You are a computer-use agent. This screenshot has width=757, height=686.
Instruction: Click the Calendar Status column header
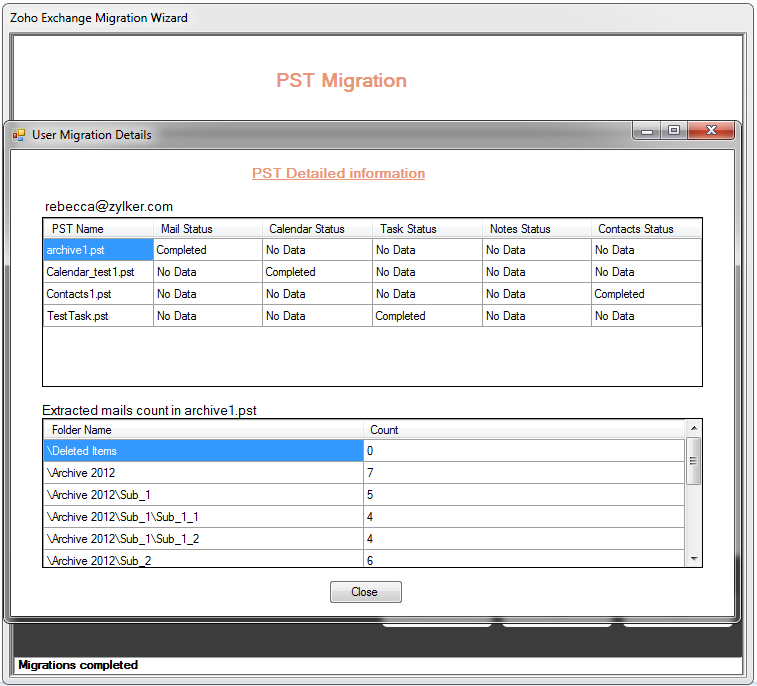pyautogui.click(x=316, y=229)
